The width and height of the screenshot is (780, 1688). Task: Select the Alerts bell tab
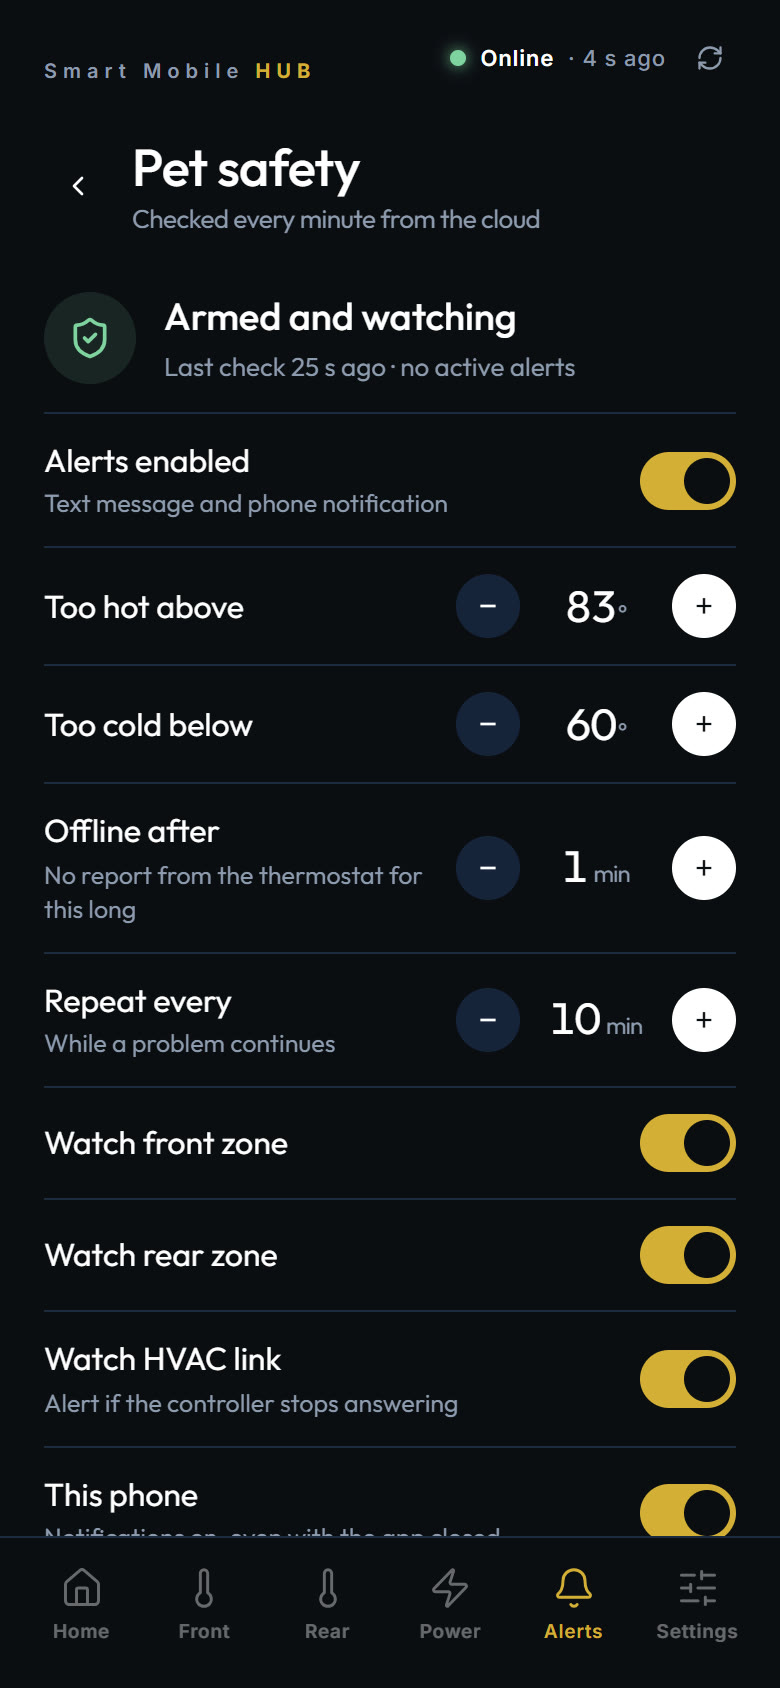[573, 1603]
